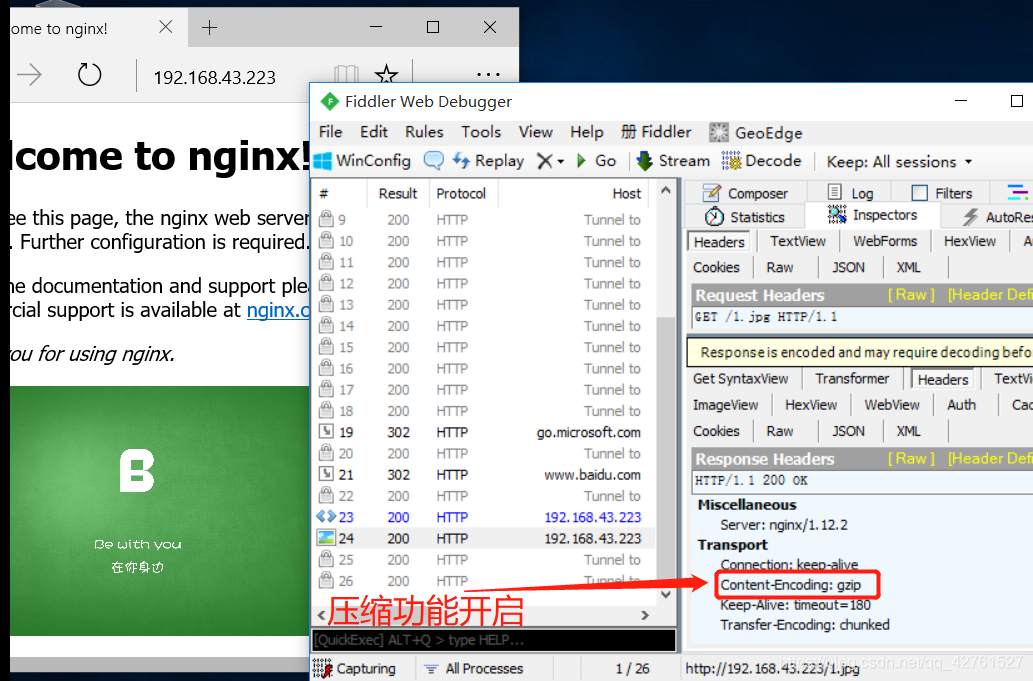This screenshot has width=1033, height=681.
Task: Select tunnel session 26 lock icon
Action: coord(325,580)
